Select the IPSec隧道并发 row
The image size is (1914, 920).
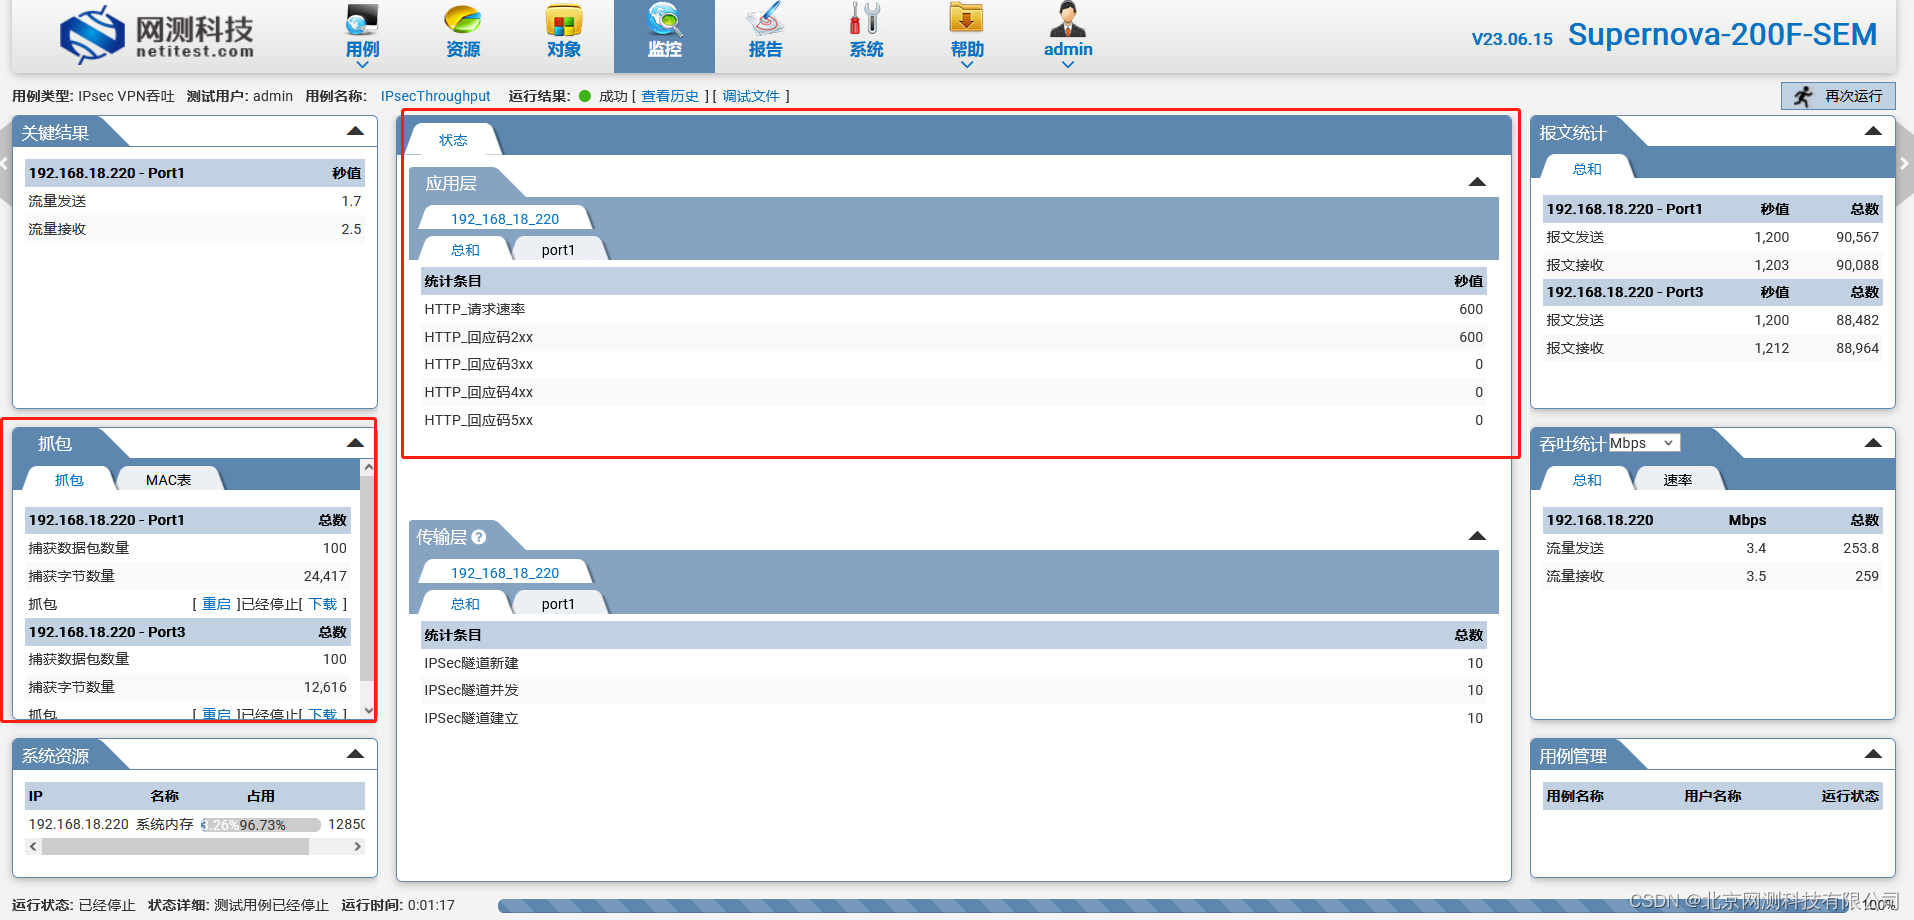[x=954, y=690]
